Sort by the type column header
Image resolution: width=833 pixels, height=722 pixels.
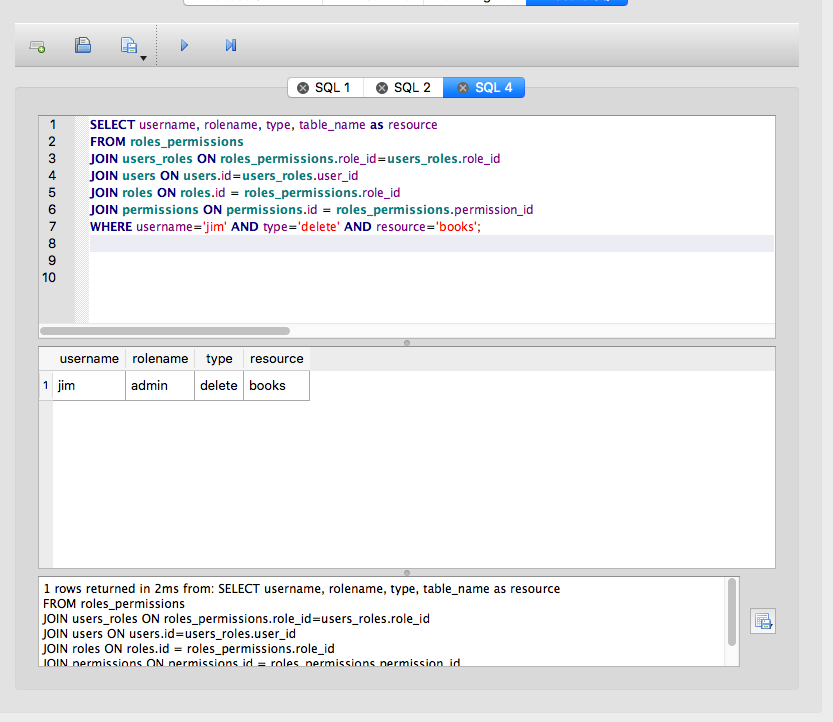pos(219,359)
